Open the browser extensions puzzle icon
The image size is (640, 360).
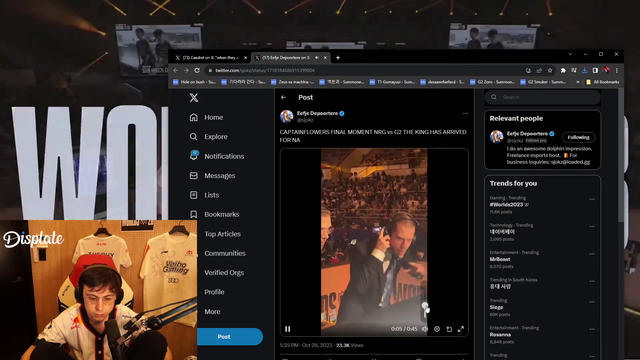click(563, 70)
